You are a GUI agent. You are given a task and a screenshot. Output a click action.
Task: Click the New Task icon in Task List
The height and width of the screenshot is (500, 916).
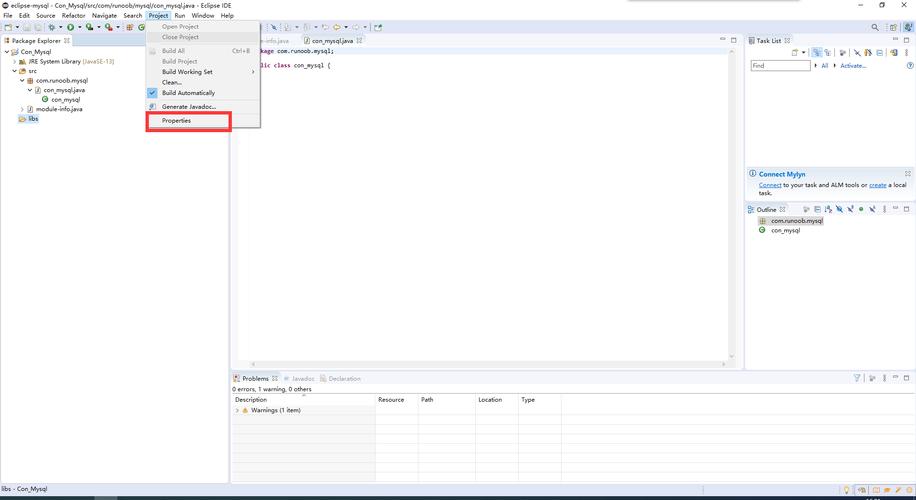794,53
